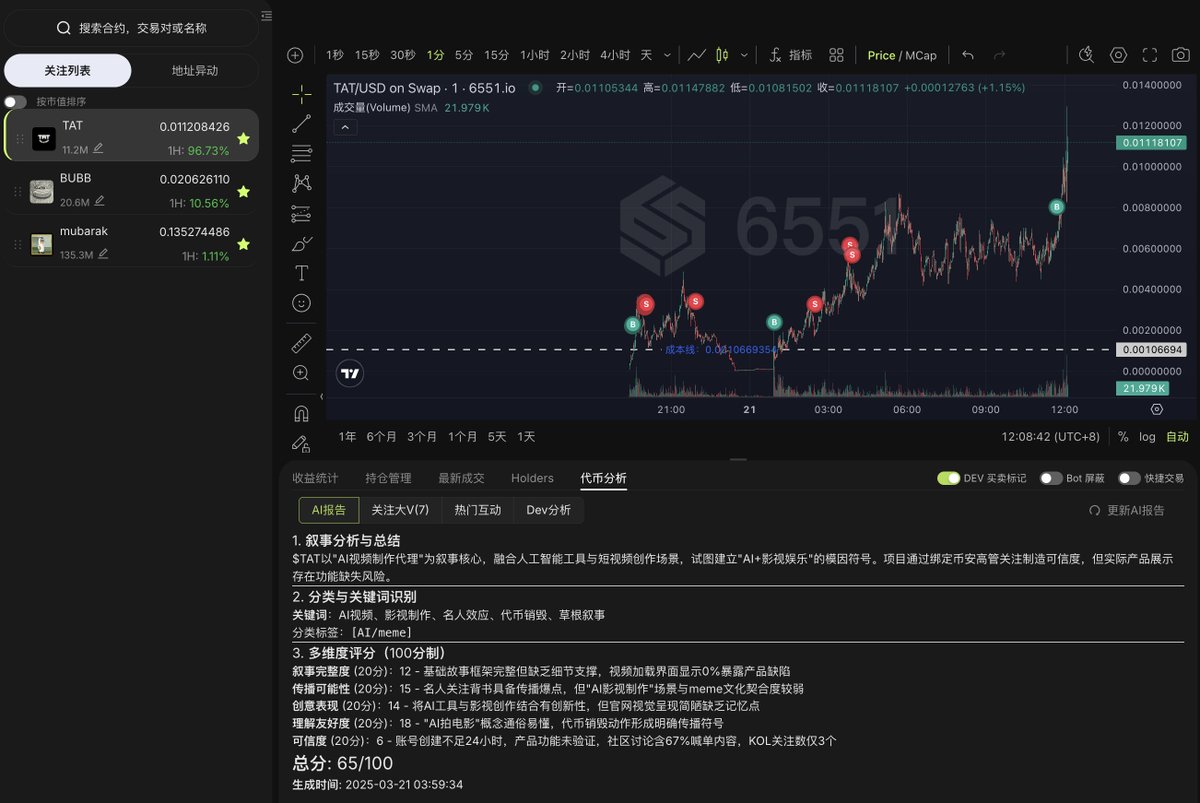Open the 持仓管理 tab
The height and width of the screenshot is (803, 1200).
388,478
